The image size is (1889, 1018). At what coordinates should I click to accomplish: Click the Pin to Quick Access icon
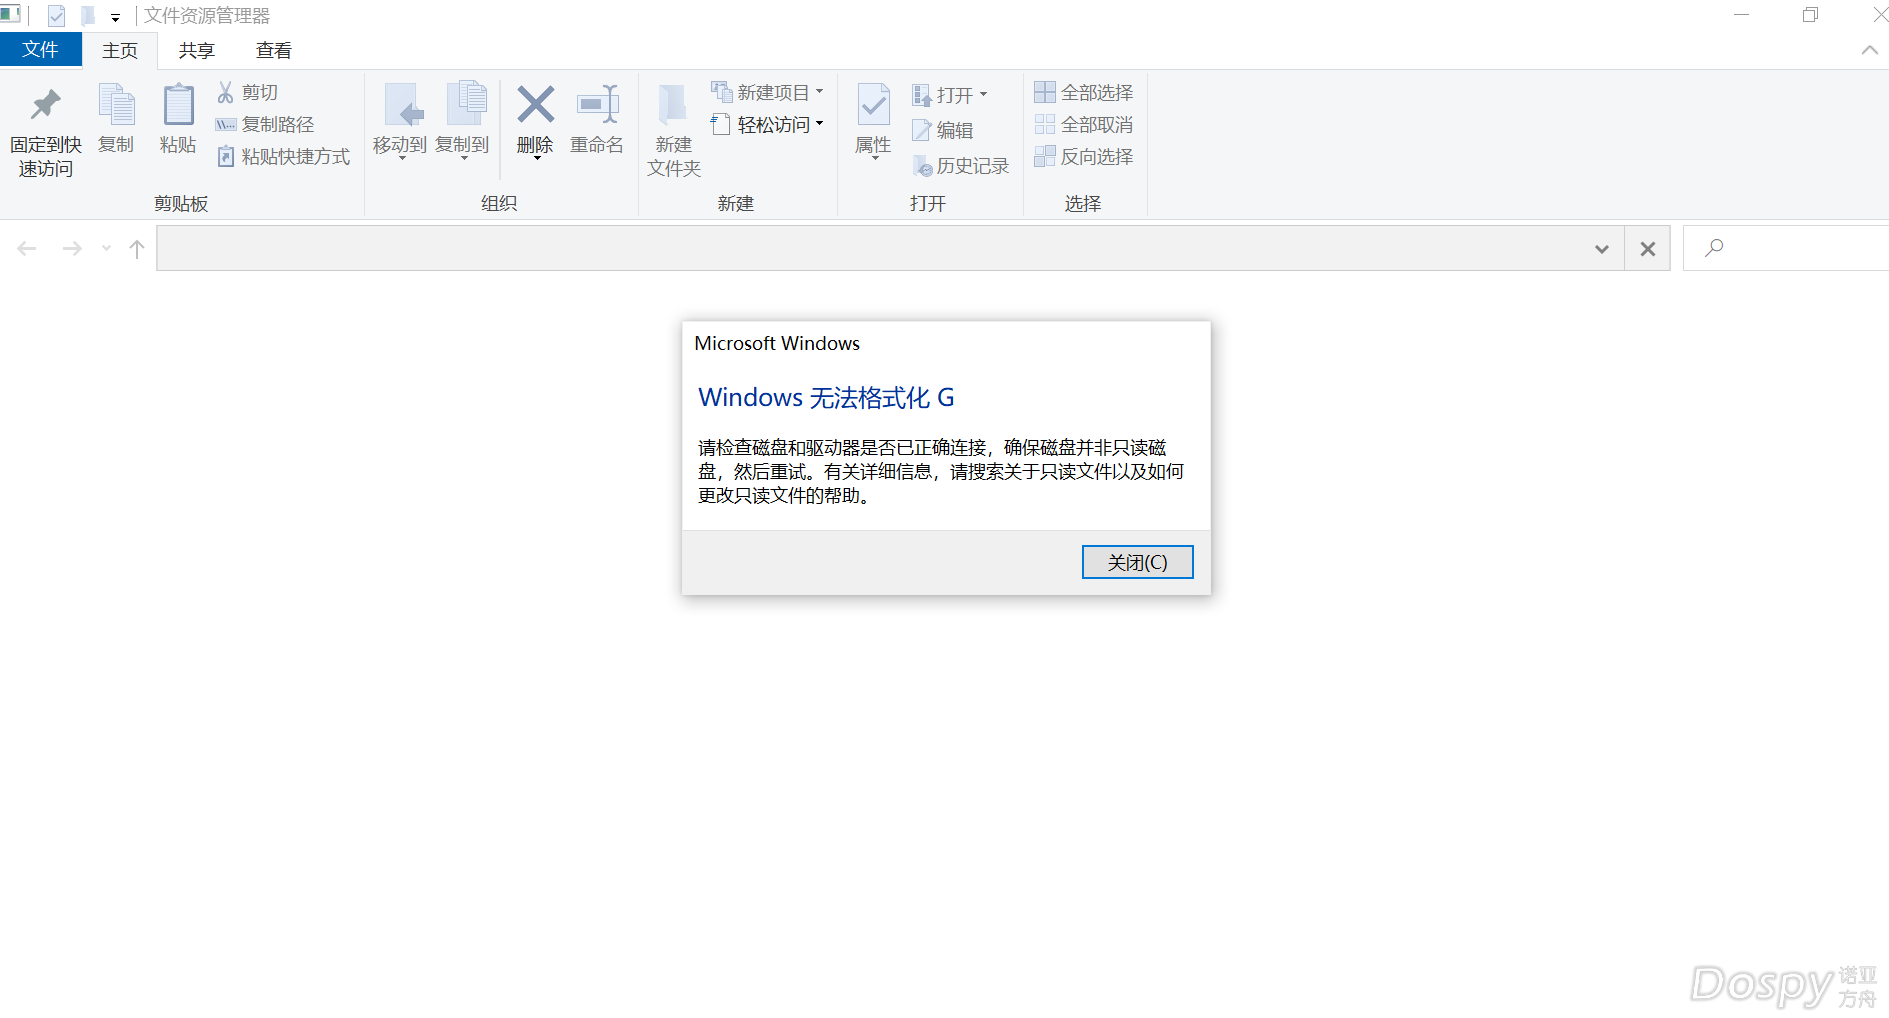coord(46,105)
